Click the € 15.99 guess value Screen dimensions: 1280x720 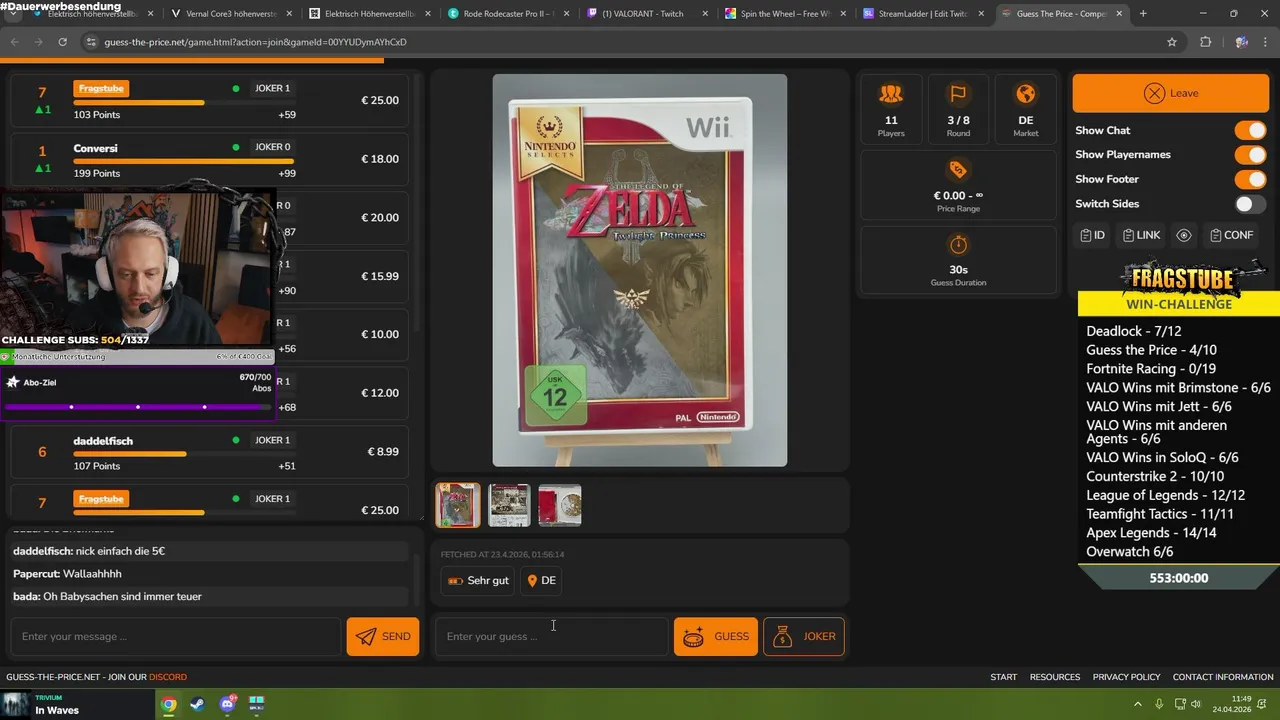[x=380, y=276]
